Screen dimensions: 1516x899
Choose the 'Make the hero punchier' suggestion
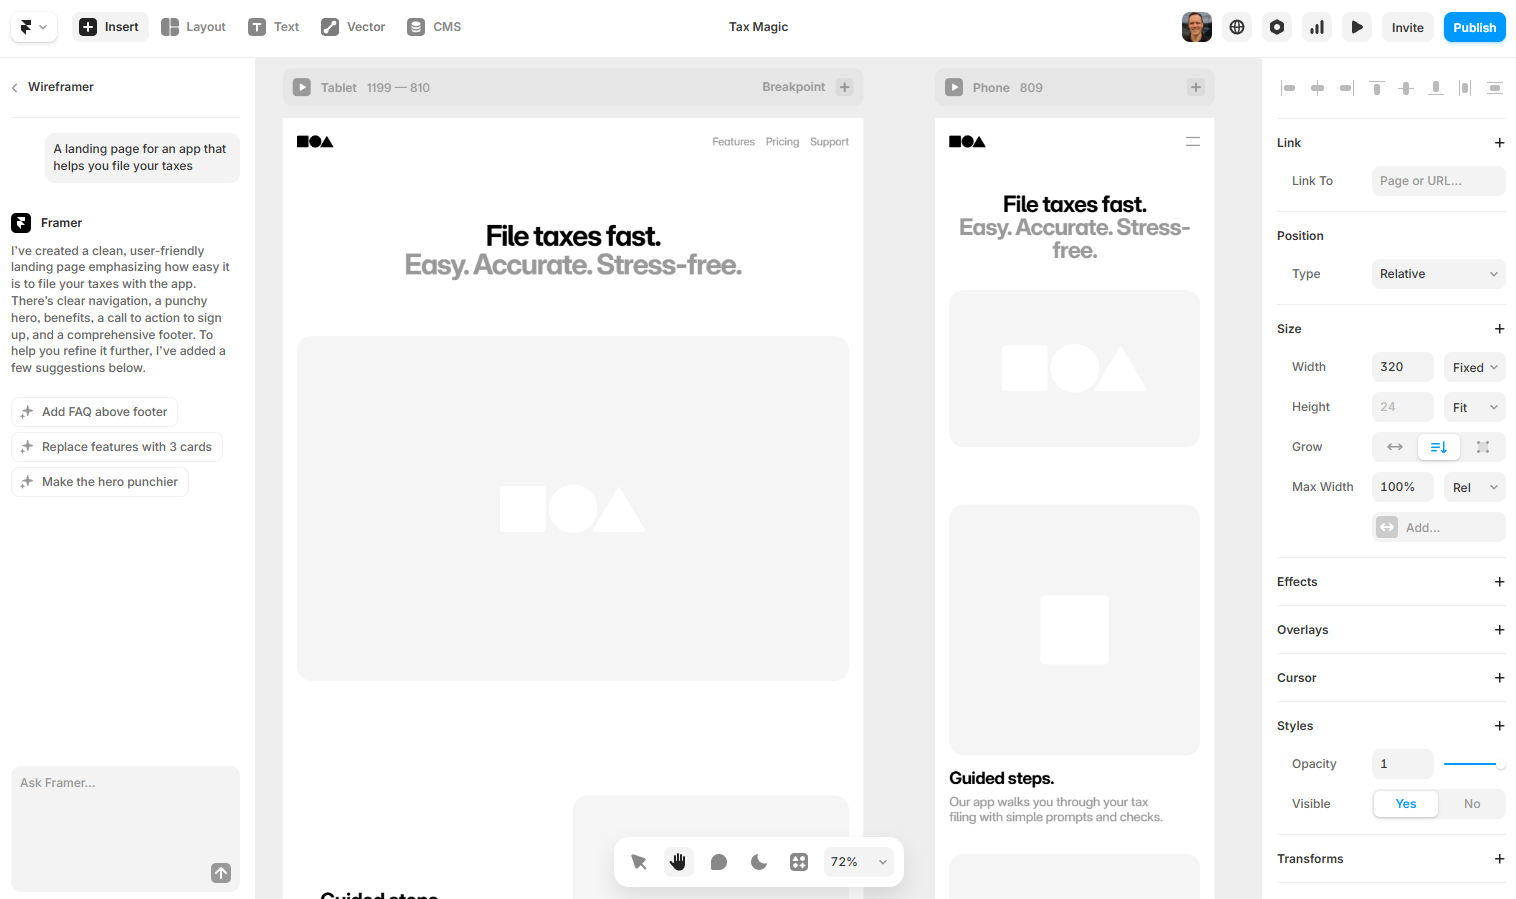pyautogui.click(x=100, y=482)
